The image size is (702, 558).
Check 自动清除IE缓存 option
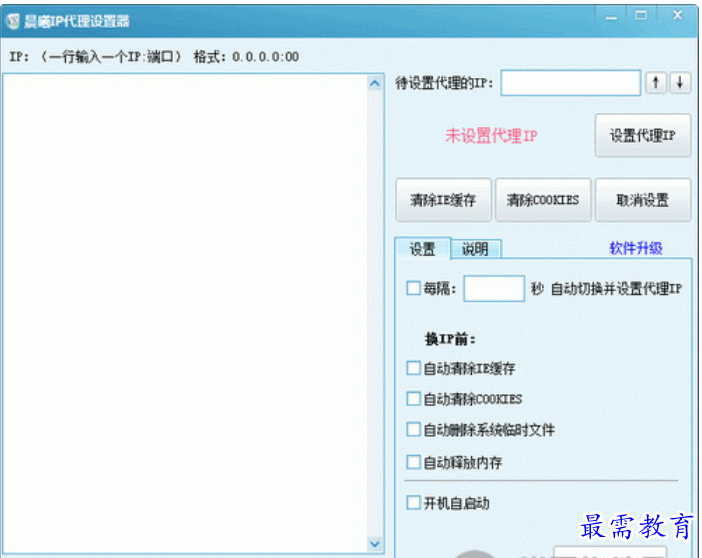413,368
